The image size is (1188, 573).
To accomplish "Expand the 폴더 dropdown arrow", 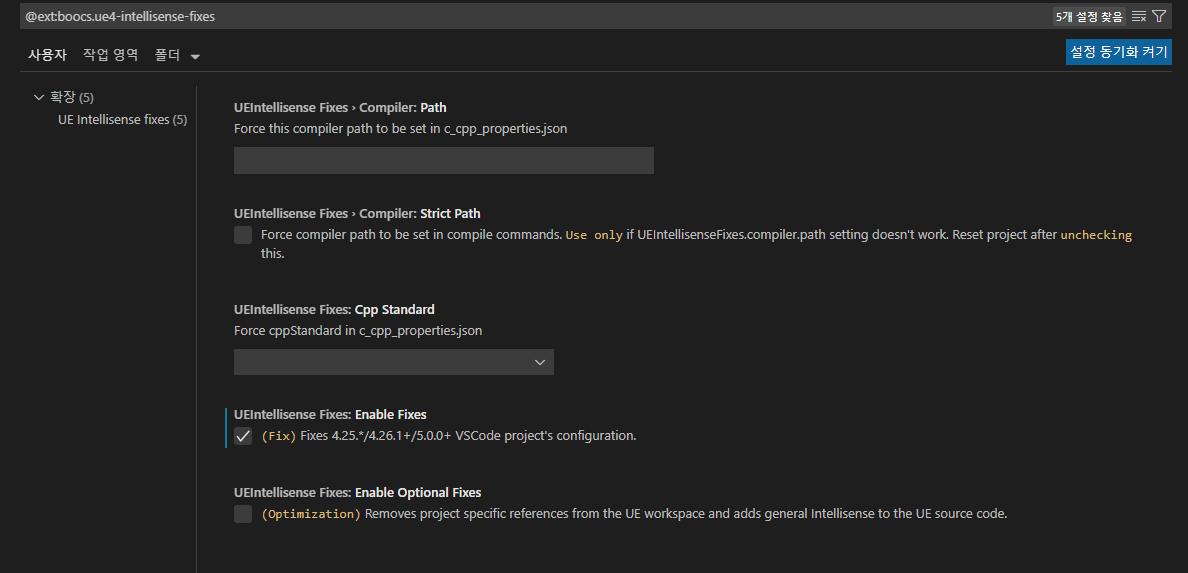I will click(x=195, y=56).
